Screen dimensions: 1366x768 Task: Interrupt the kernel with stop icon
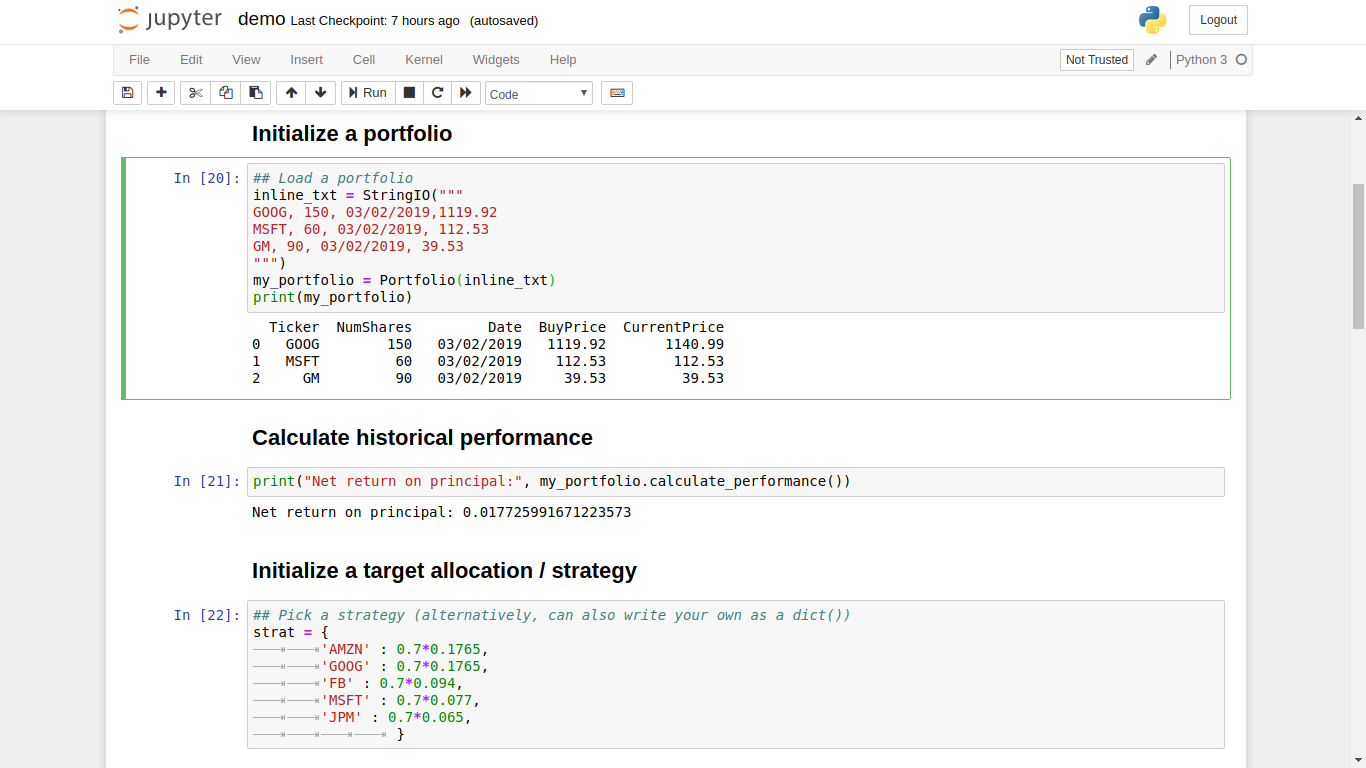(x=409, y=93)
